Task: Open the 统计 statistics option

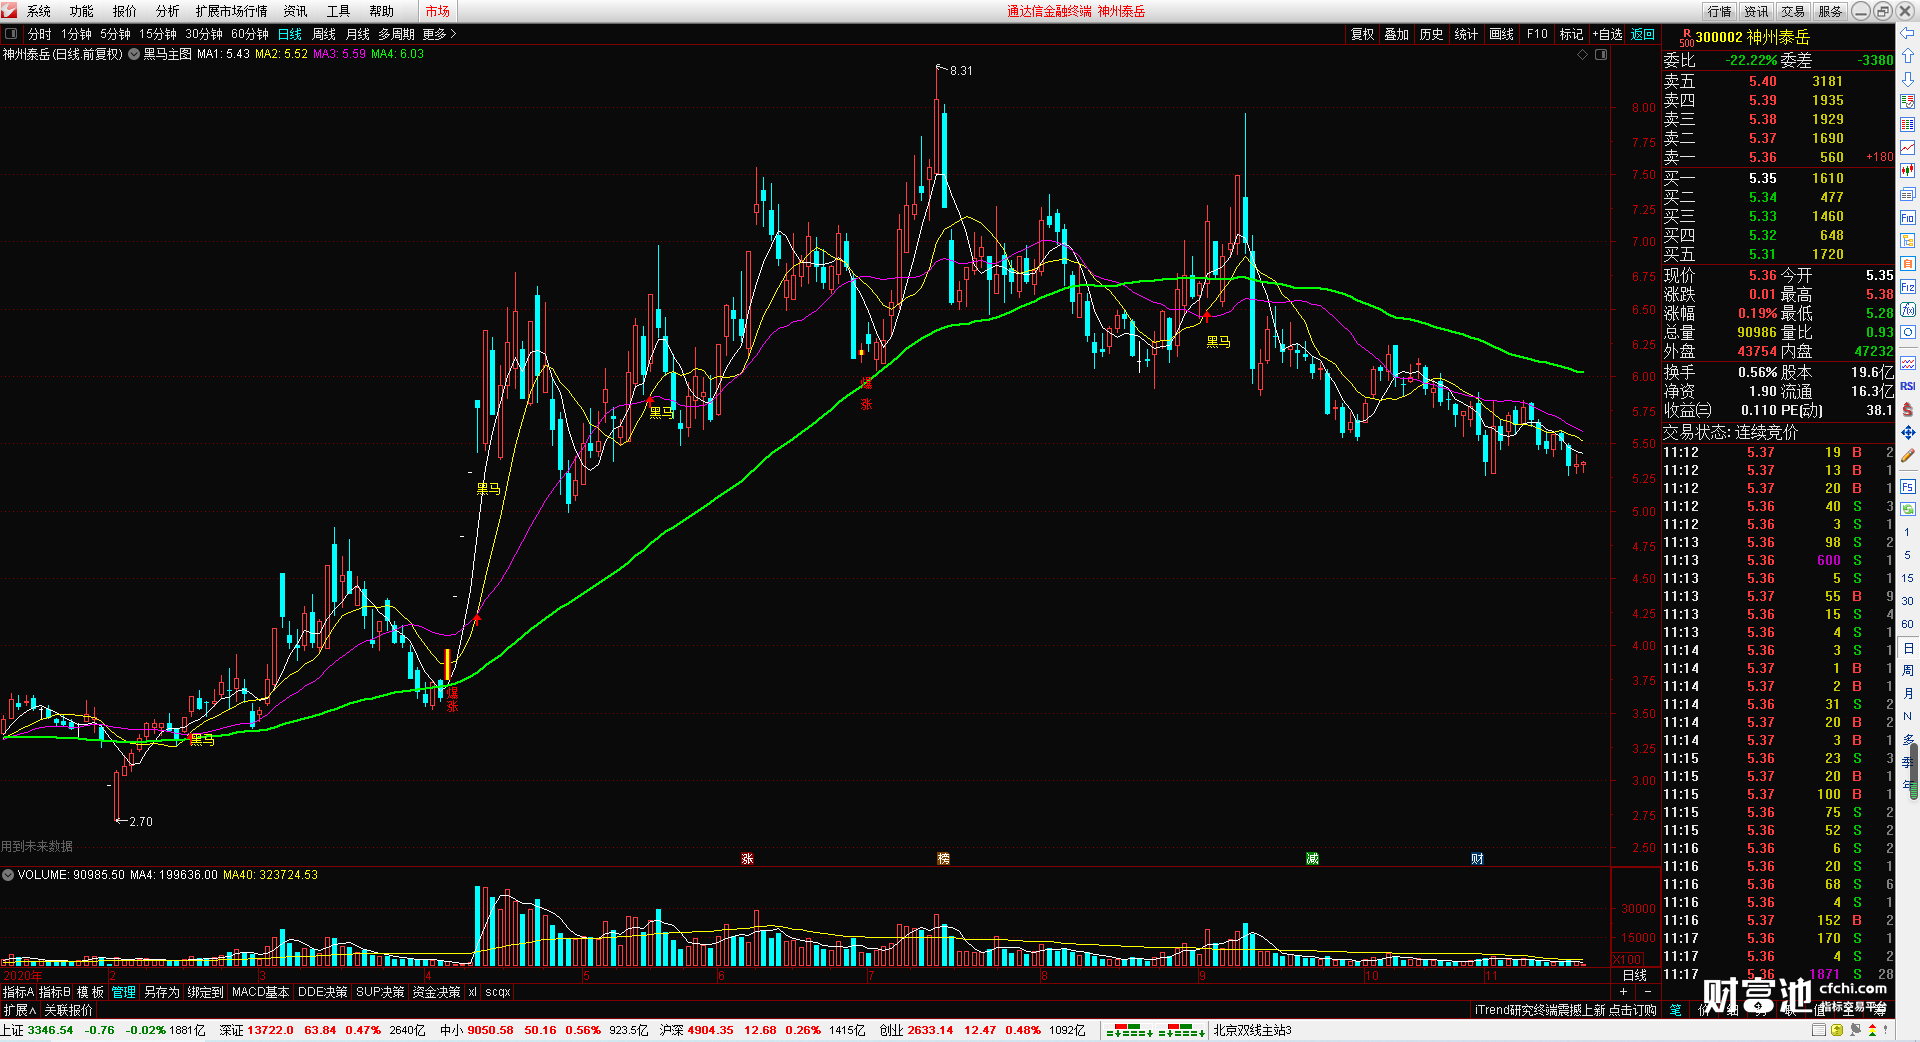Action: [1466, 34]
